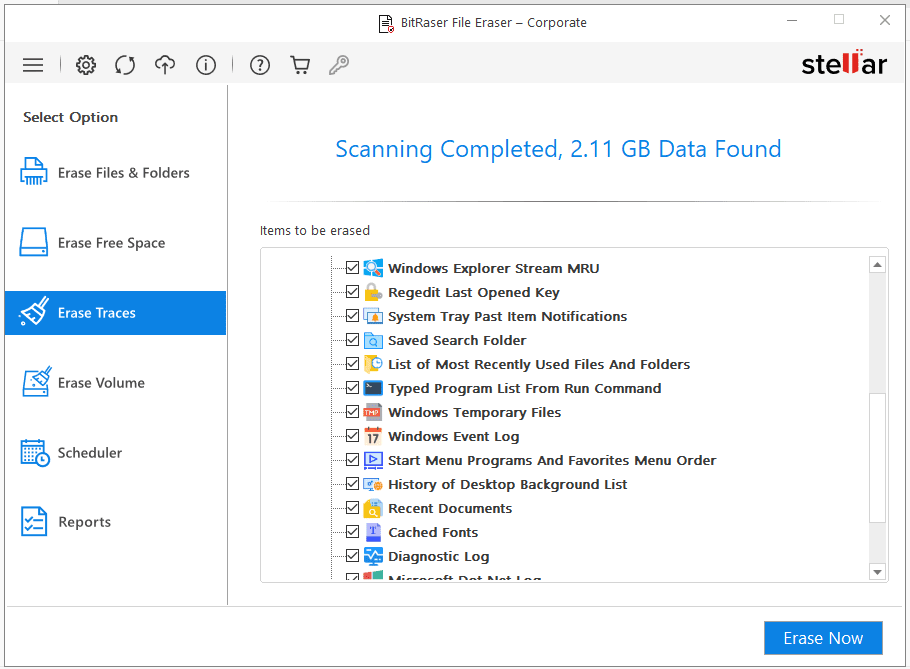Screen dimensions: 910x669
Task: Uncheck the Windows Event Log item
Action: click(353, 436)
